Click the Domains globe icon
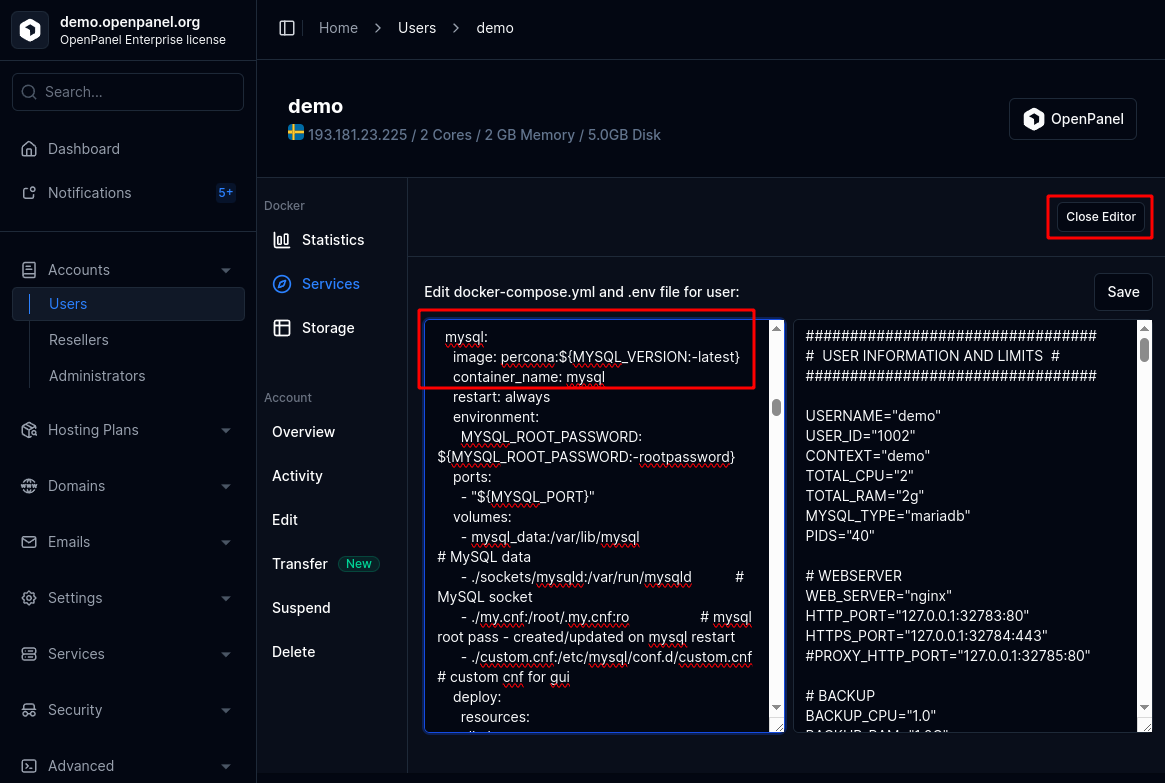 point(29,486)
